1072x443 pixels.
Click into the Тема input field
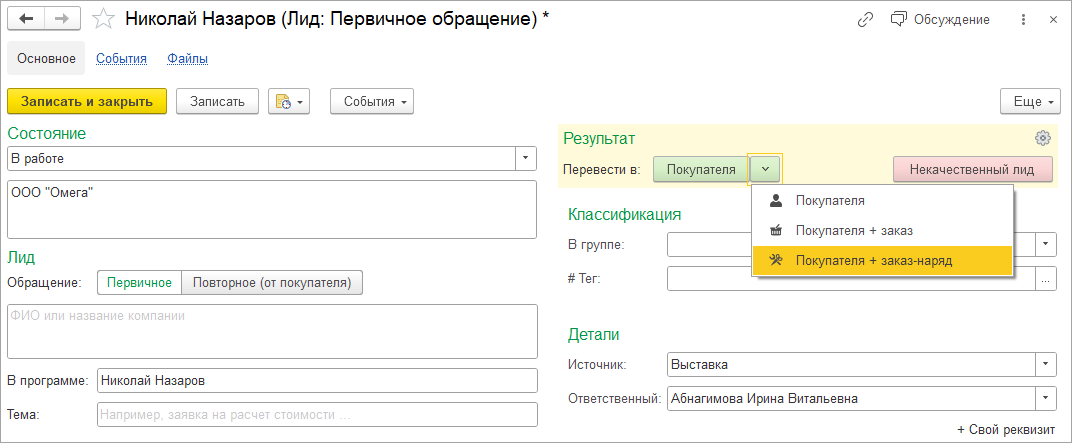pos(316,414)
